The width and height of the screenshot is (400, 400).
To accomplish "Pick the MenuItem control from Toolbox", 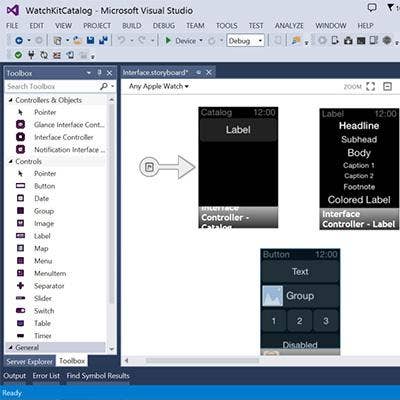I will tap(50, 273).
